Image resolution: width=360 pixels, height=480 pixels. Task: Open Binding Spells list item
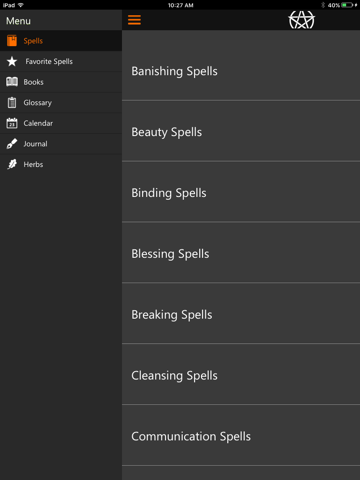point(241,192)
